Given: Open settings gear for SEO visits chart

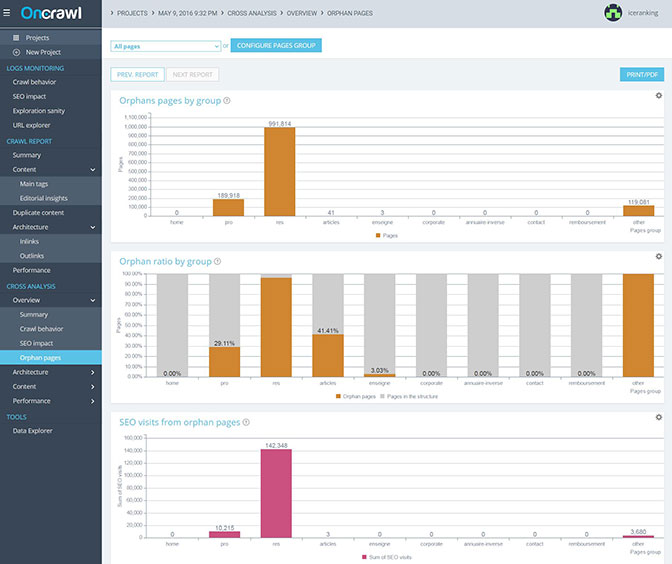Looking at the screenshot, I should point(659,417).
